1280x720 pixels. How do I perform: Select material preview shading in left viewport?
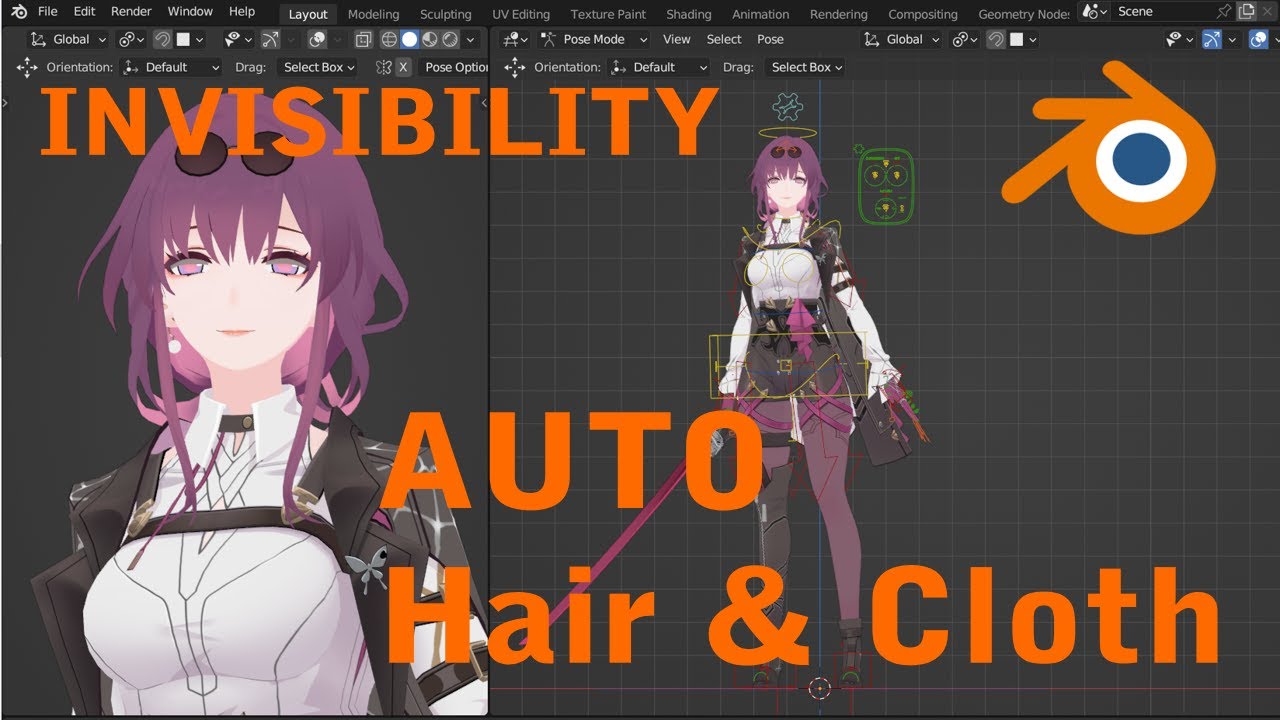click(430, 39)
